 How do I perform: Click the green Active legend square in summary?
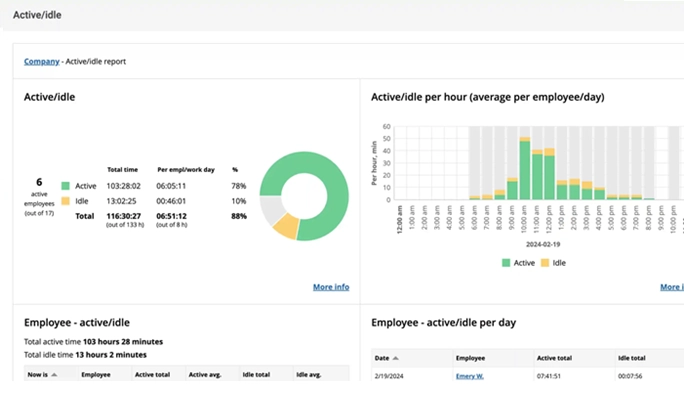[65, 186]
